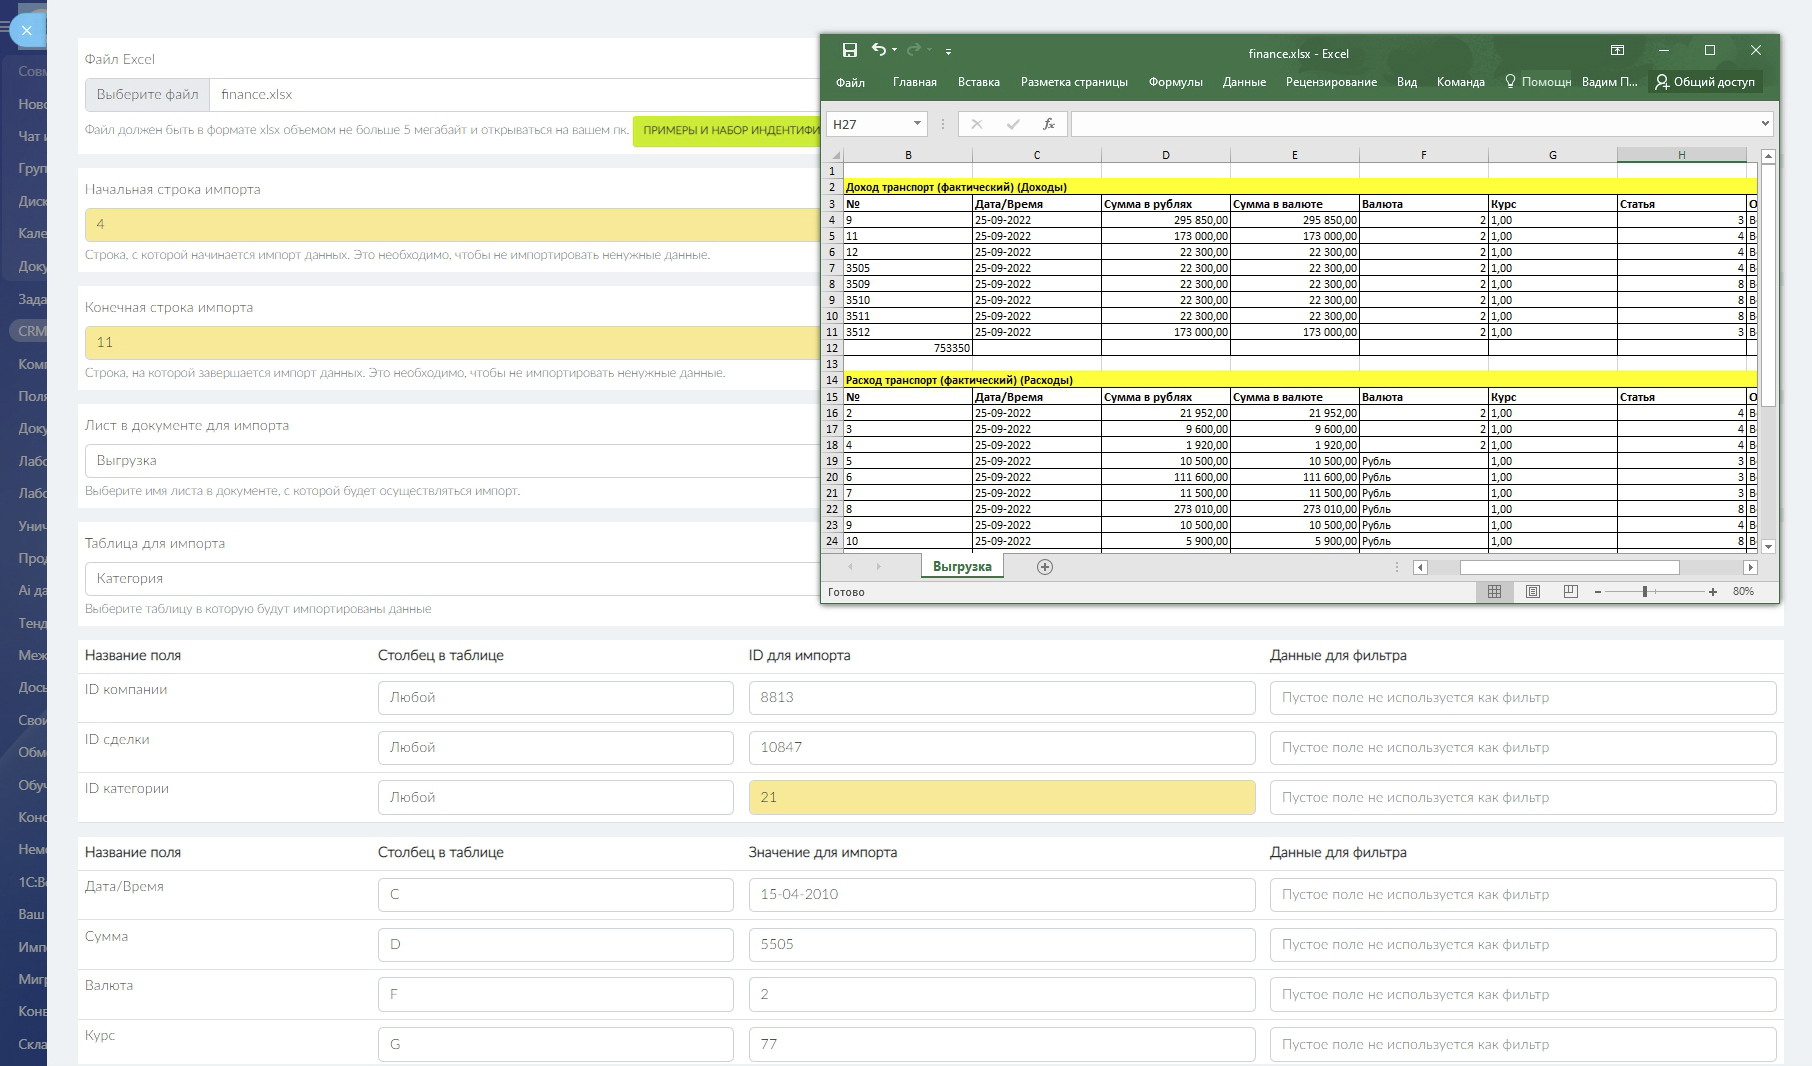Click the ID компании import ID field
This screenshot has width=1812, height=1066.
[x=1002, y=698]
